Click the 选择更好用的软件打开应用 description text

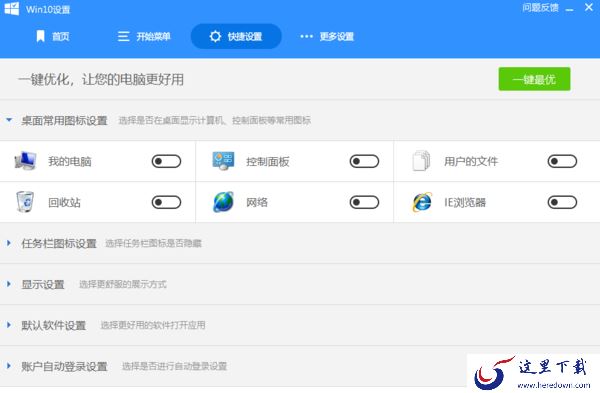(153, 325)
